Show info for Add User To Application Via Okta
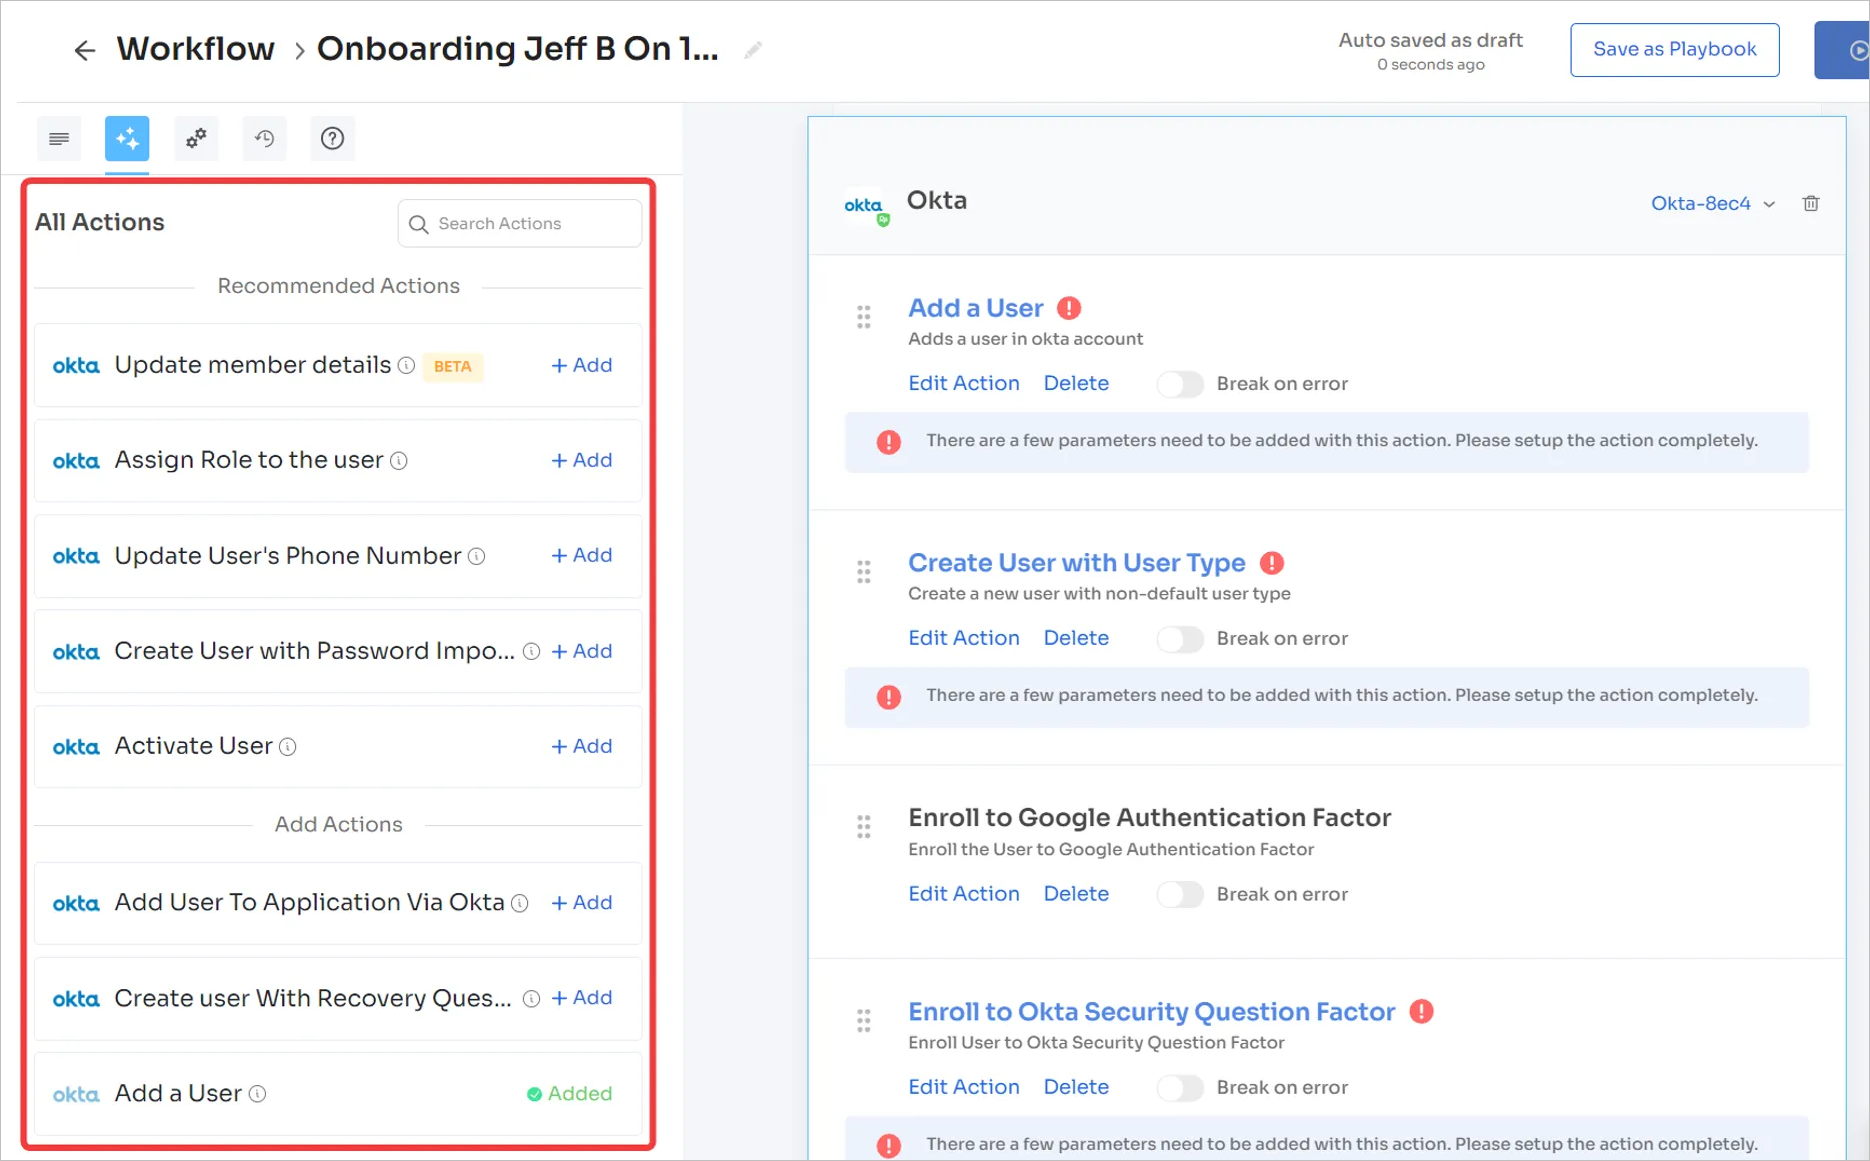 pos(520,904)
